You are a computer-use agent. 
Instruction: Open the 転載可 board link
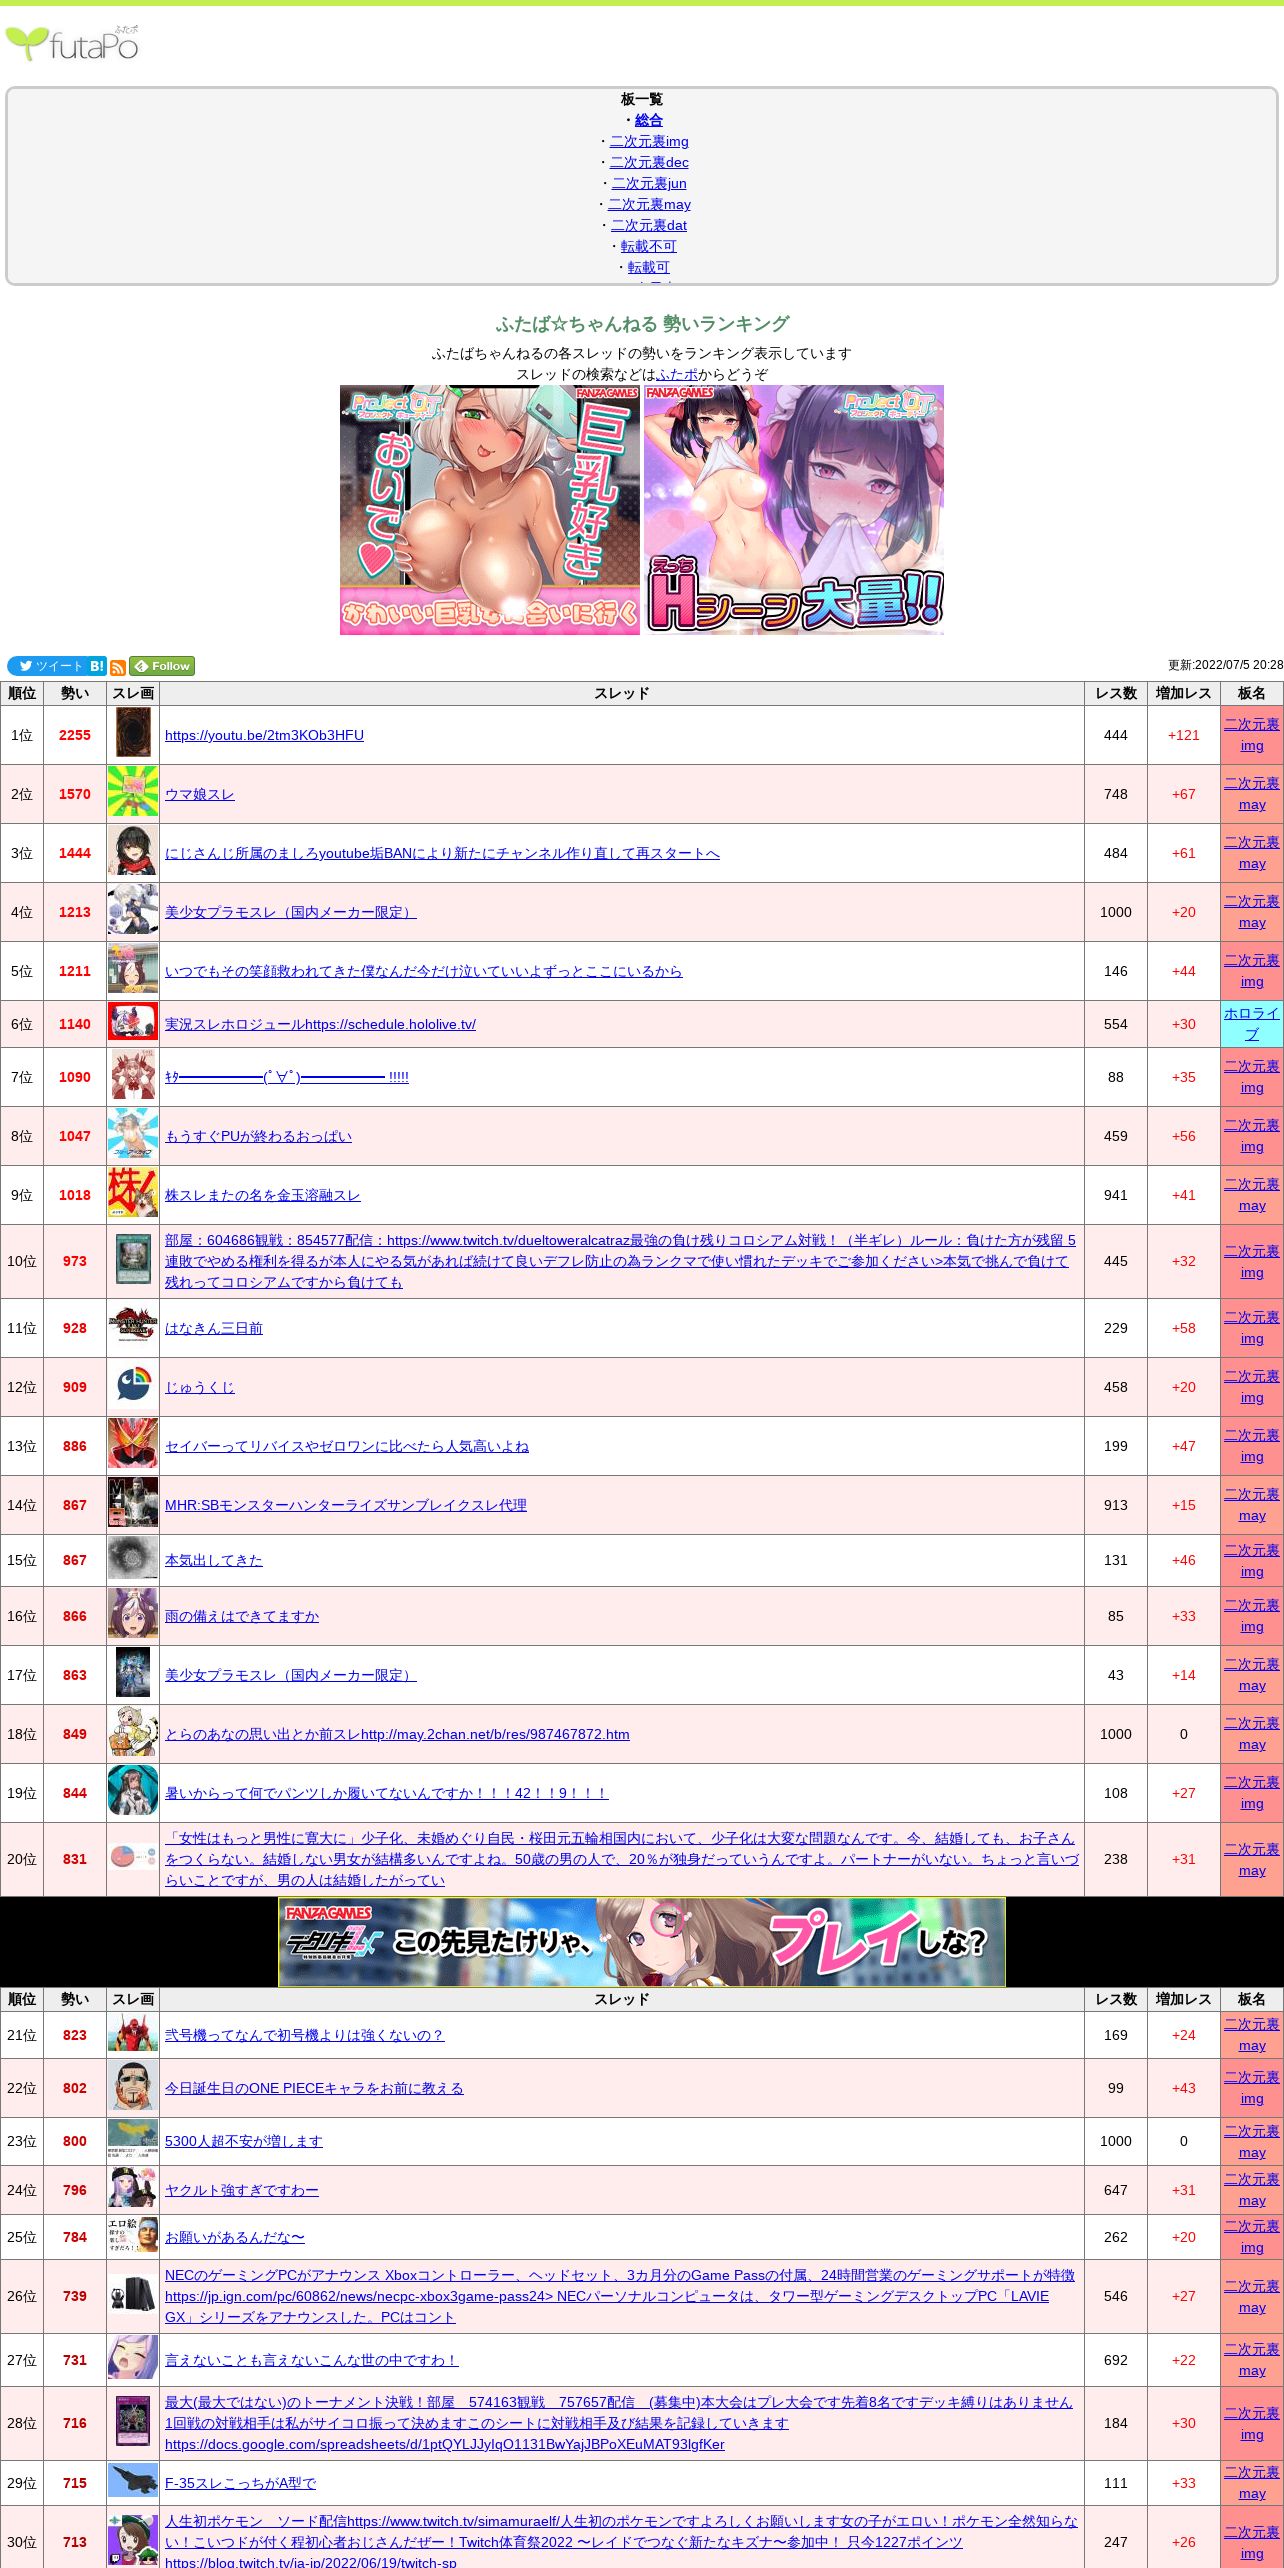(x=649, y=267)
